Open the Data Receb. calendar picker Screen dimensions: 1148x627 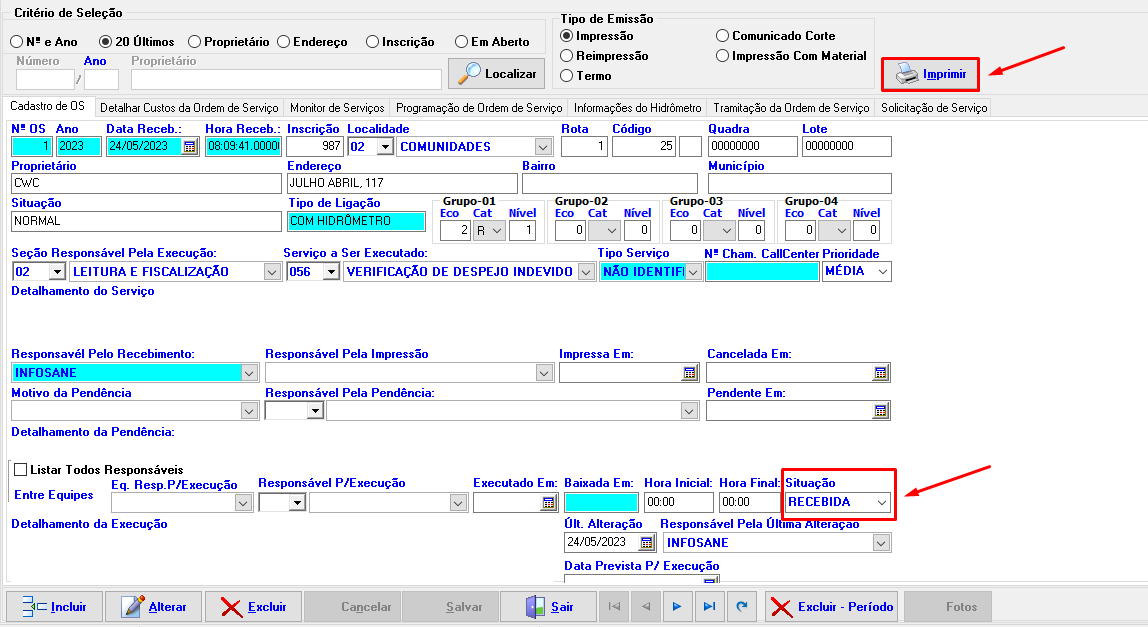coord(189,147)
